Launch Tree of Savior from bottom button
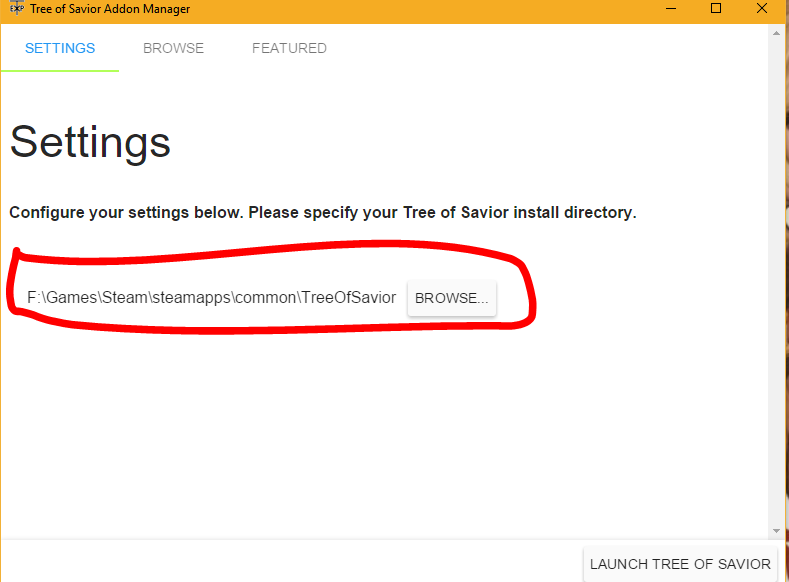 click(680, 564)
